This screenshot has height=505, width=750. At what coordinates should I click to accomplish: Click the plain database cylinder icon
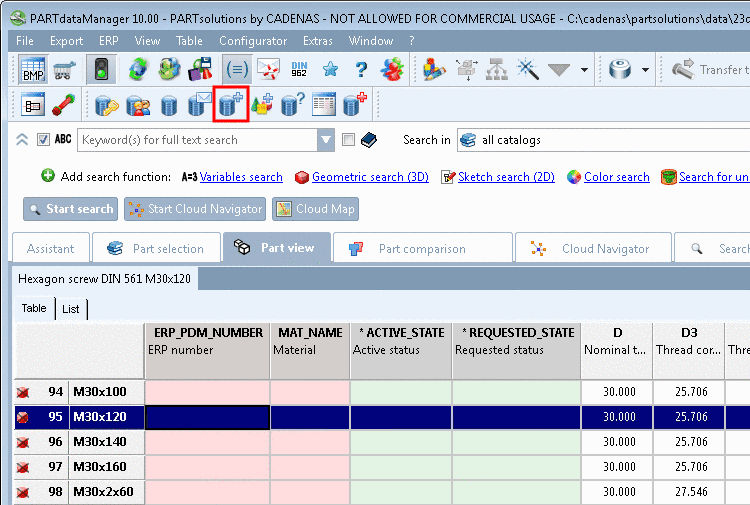click(169, 105)
